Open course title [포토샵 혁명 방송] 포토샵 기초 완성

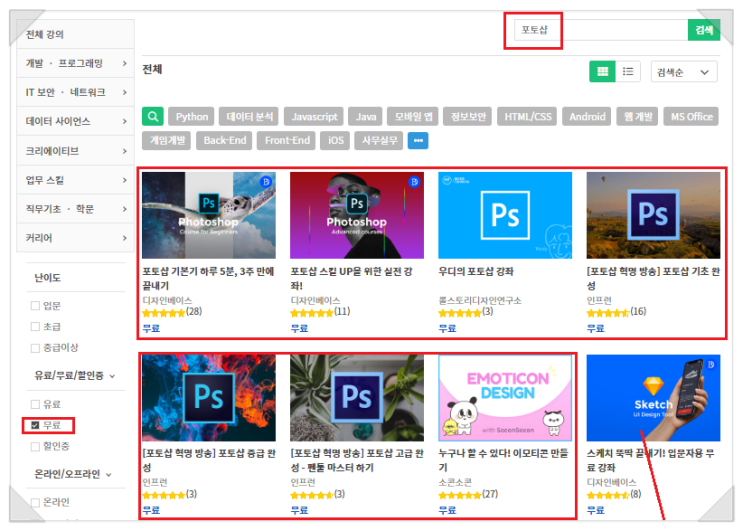pyautogui.click(x=653, y=279)
